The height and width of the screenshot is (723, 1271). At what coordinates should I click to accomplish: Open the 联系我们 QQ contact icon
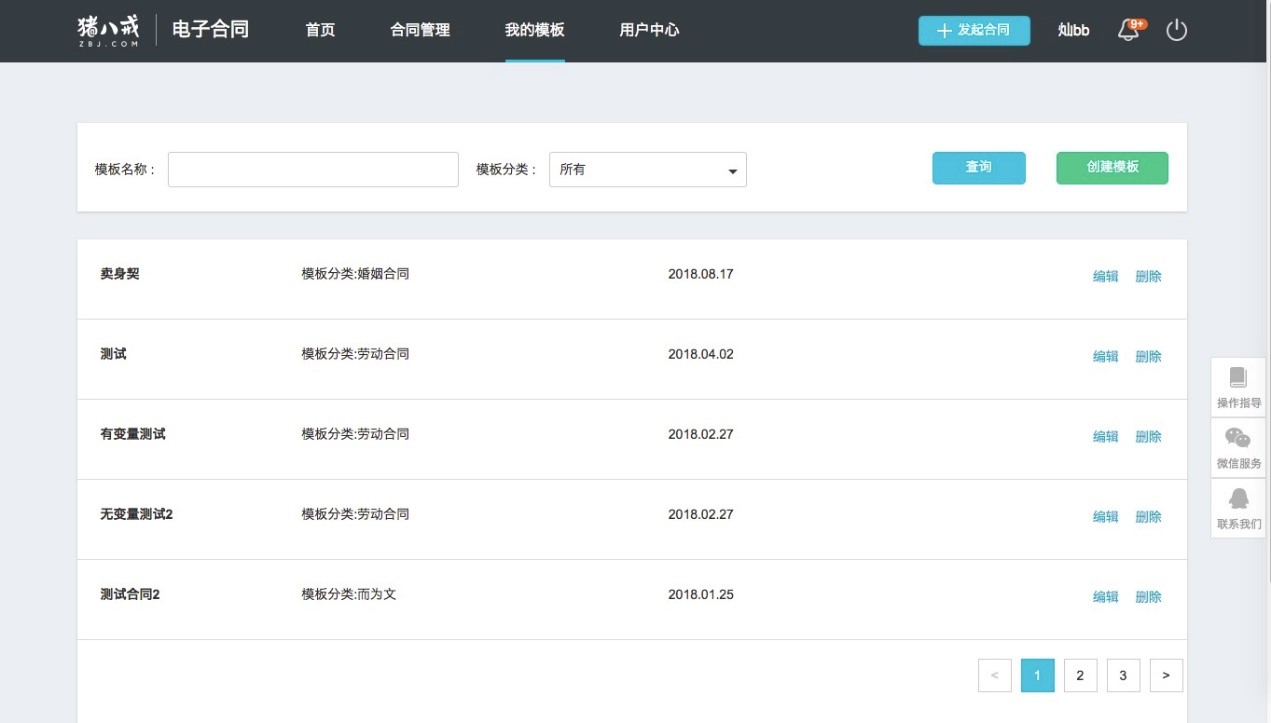[x=1238, y=508]
